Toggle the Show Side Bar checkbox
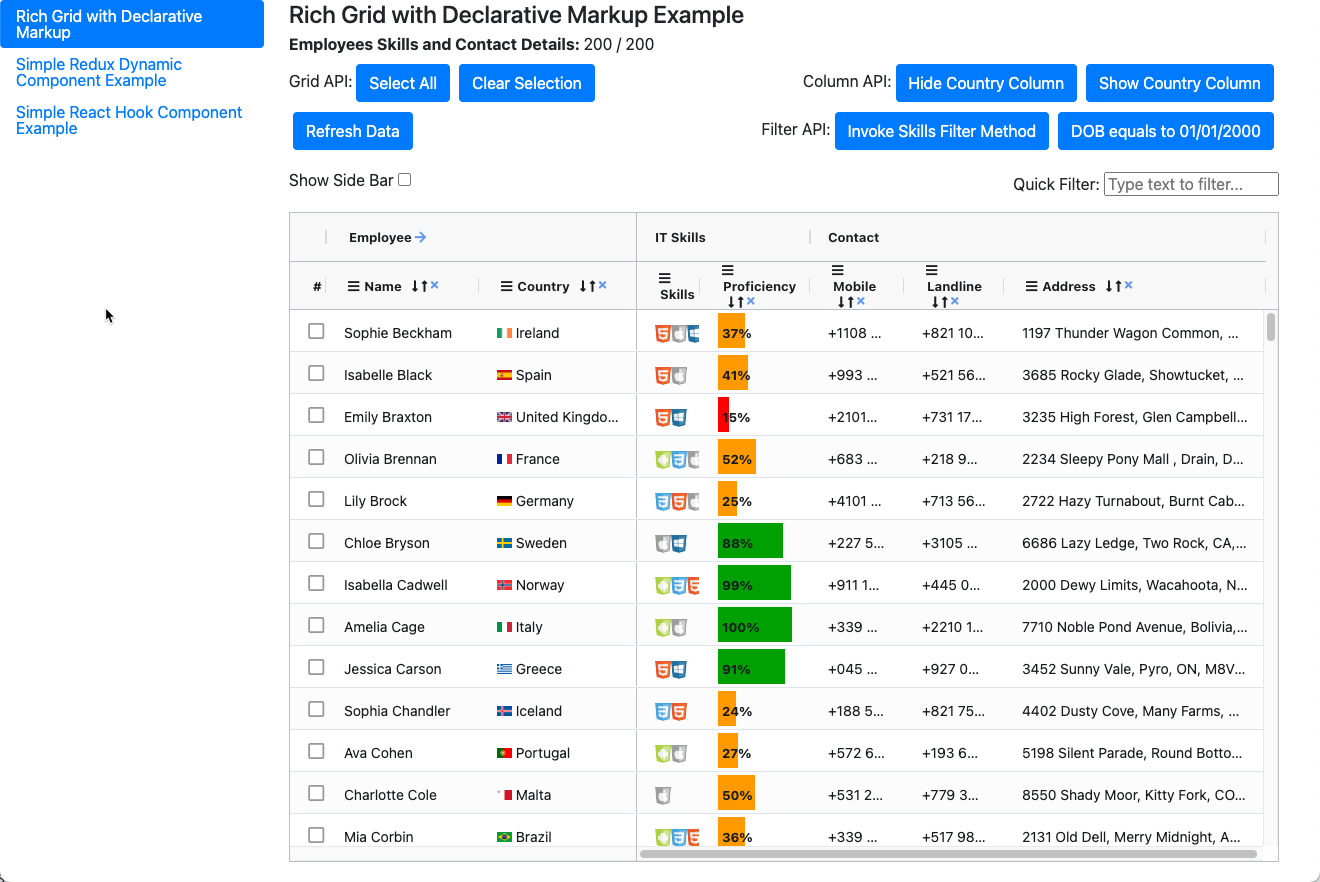1320x882 pixels. point(405,179)
